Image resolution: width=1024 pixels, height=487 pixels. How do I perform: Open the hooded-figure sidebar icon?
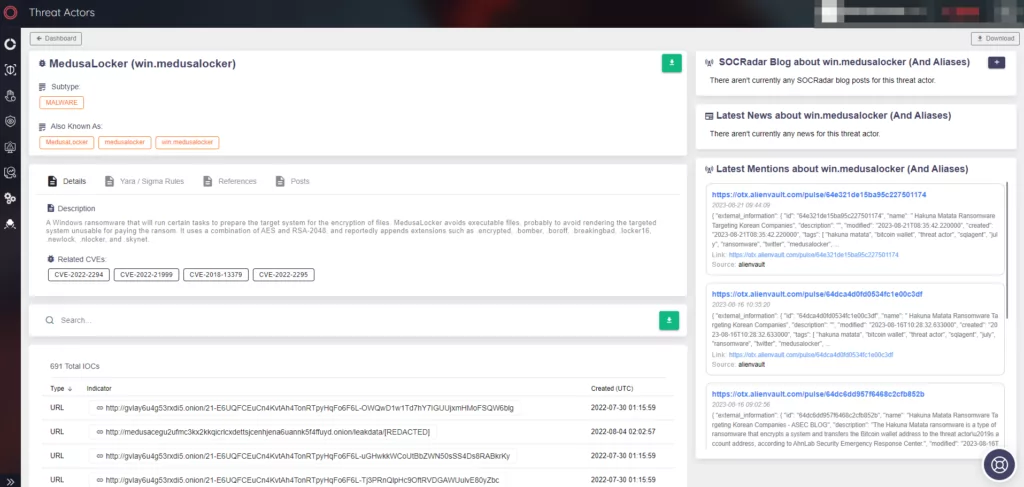10,224
